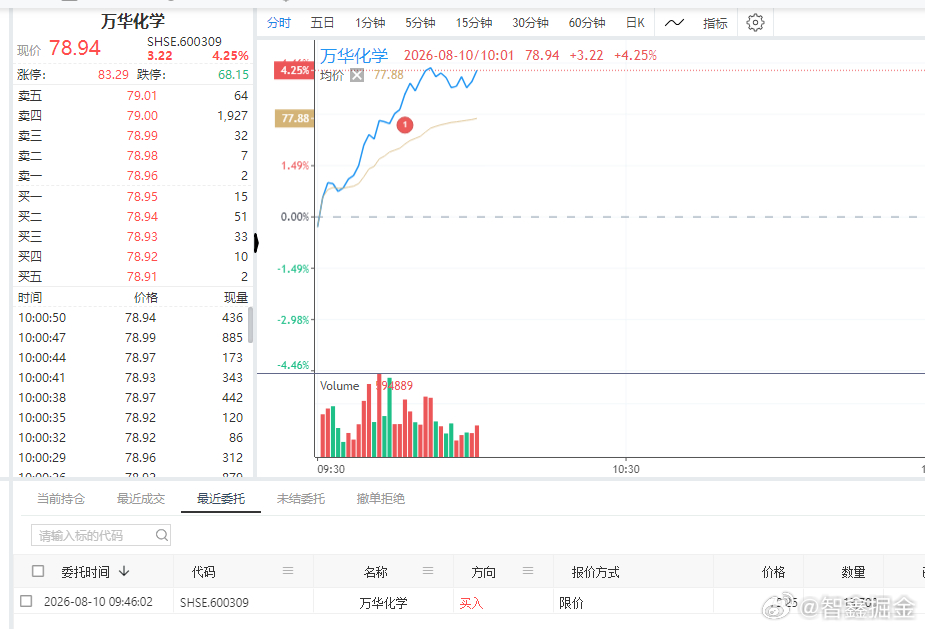Select 卖五 price 79.01
This screenshot has height=629, width=925.
coord(142,96)
